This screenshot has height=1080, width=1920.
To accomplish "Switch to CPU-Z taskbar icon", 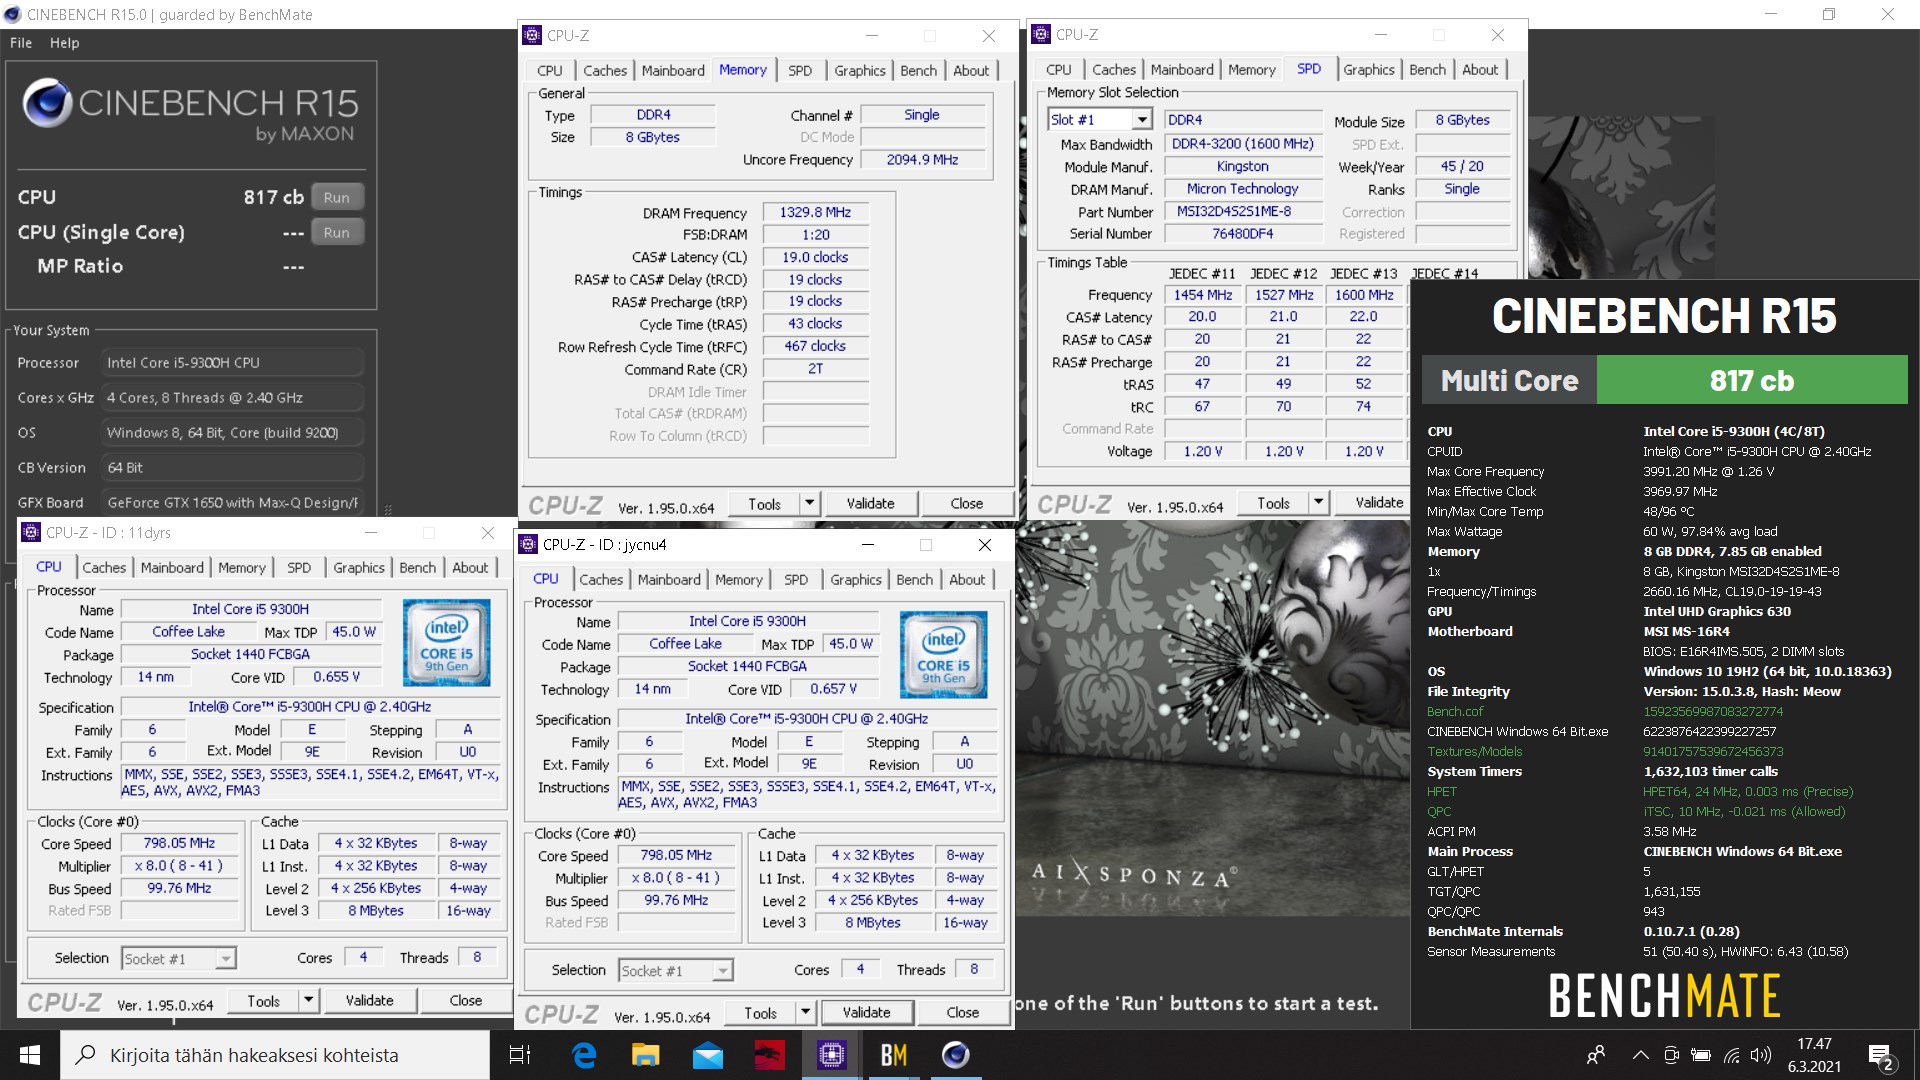I will pos(832,1055).
